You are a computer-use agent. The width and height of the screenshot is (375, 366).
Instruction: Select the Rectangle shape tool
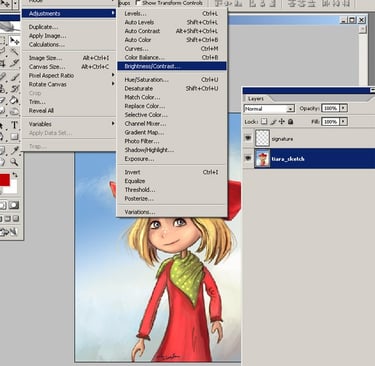point(14,137)
